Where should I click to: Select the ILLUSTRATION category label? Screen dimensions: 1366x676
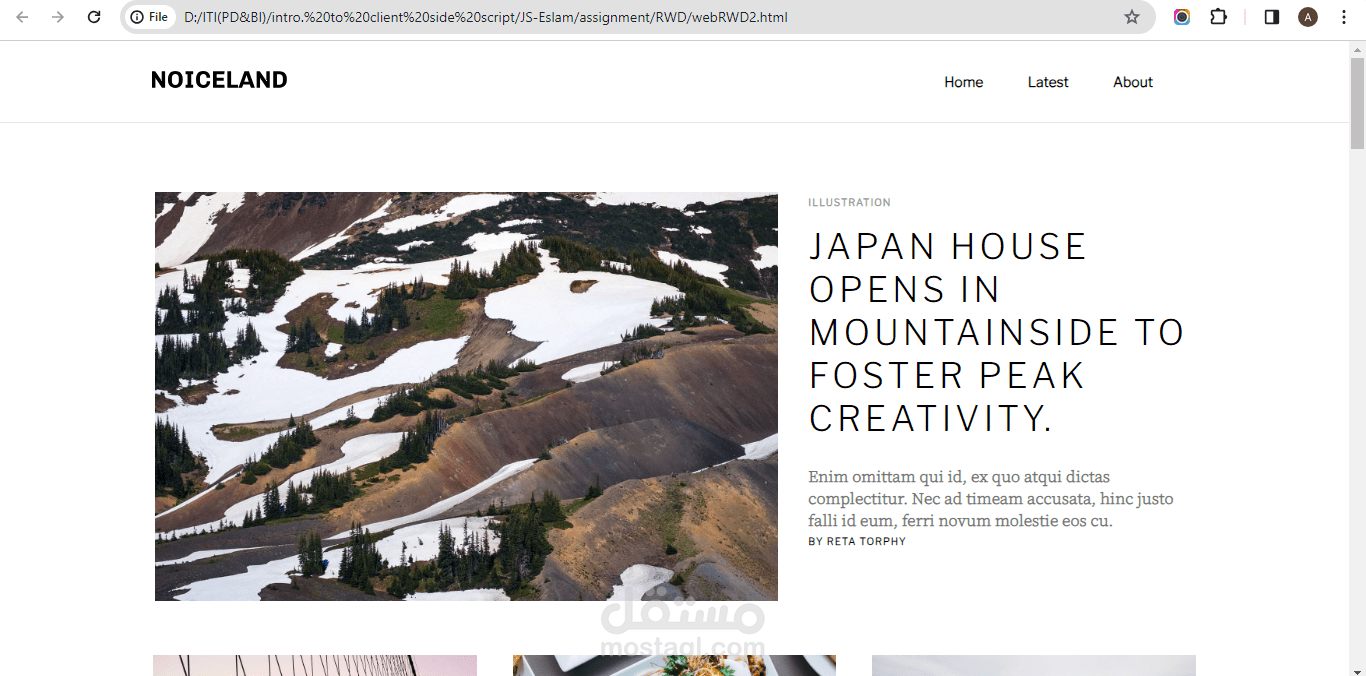point(849,202)
